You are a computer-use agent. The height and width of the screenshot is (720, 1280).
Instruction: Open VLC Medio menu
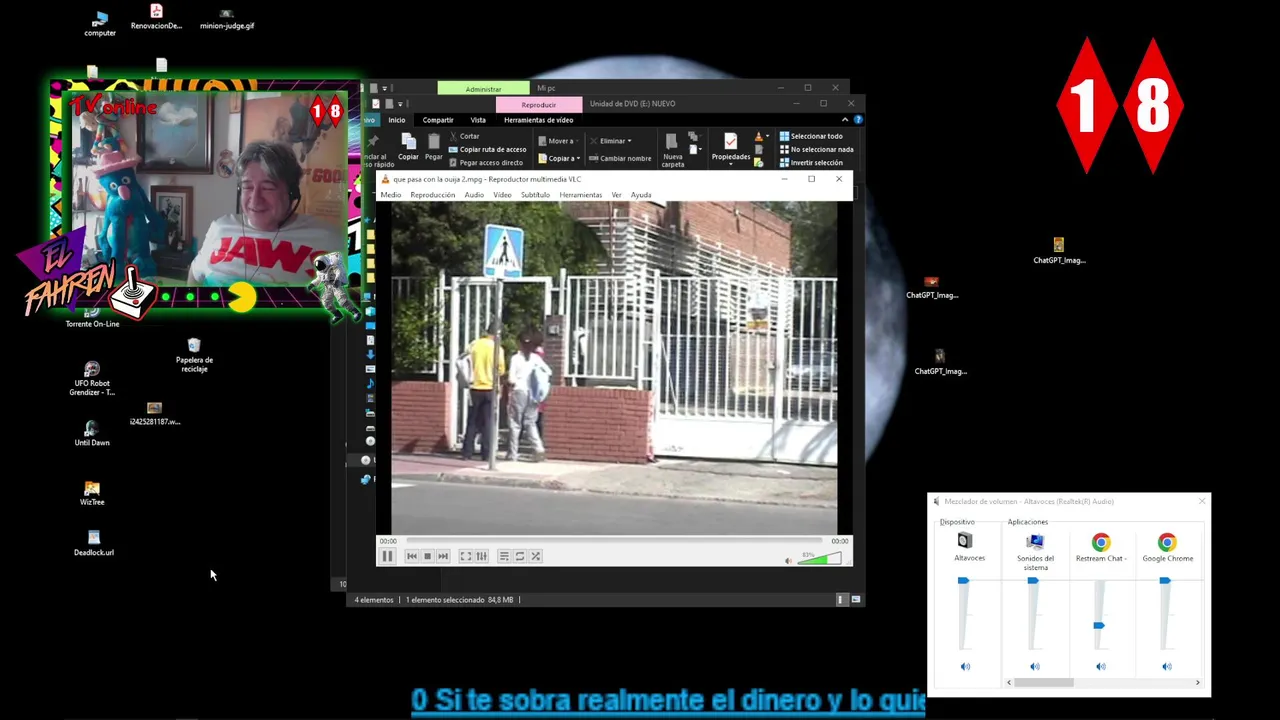pos(390,195)
